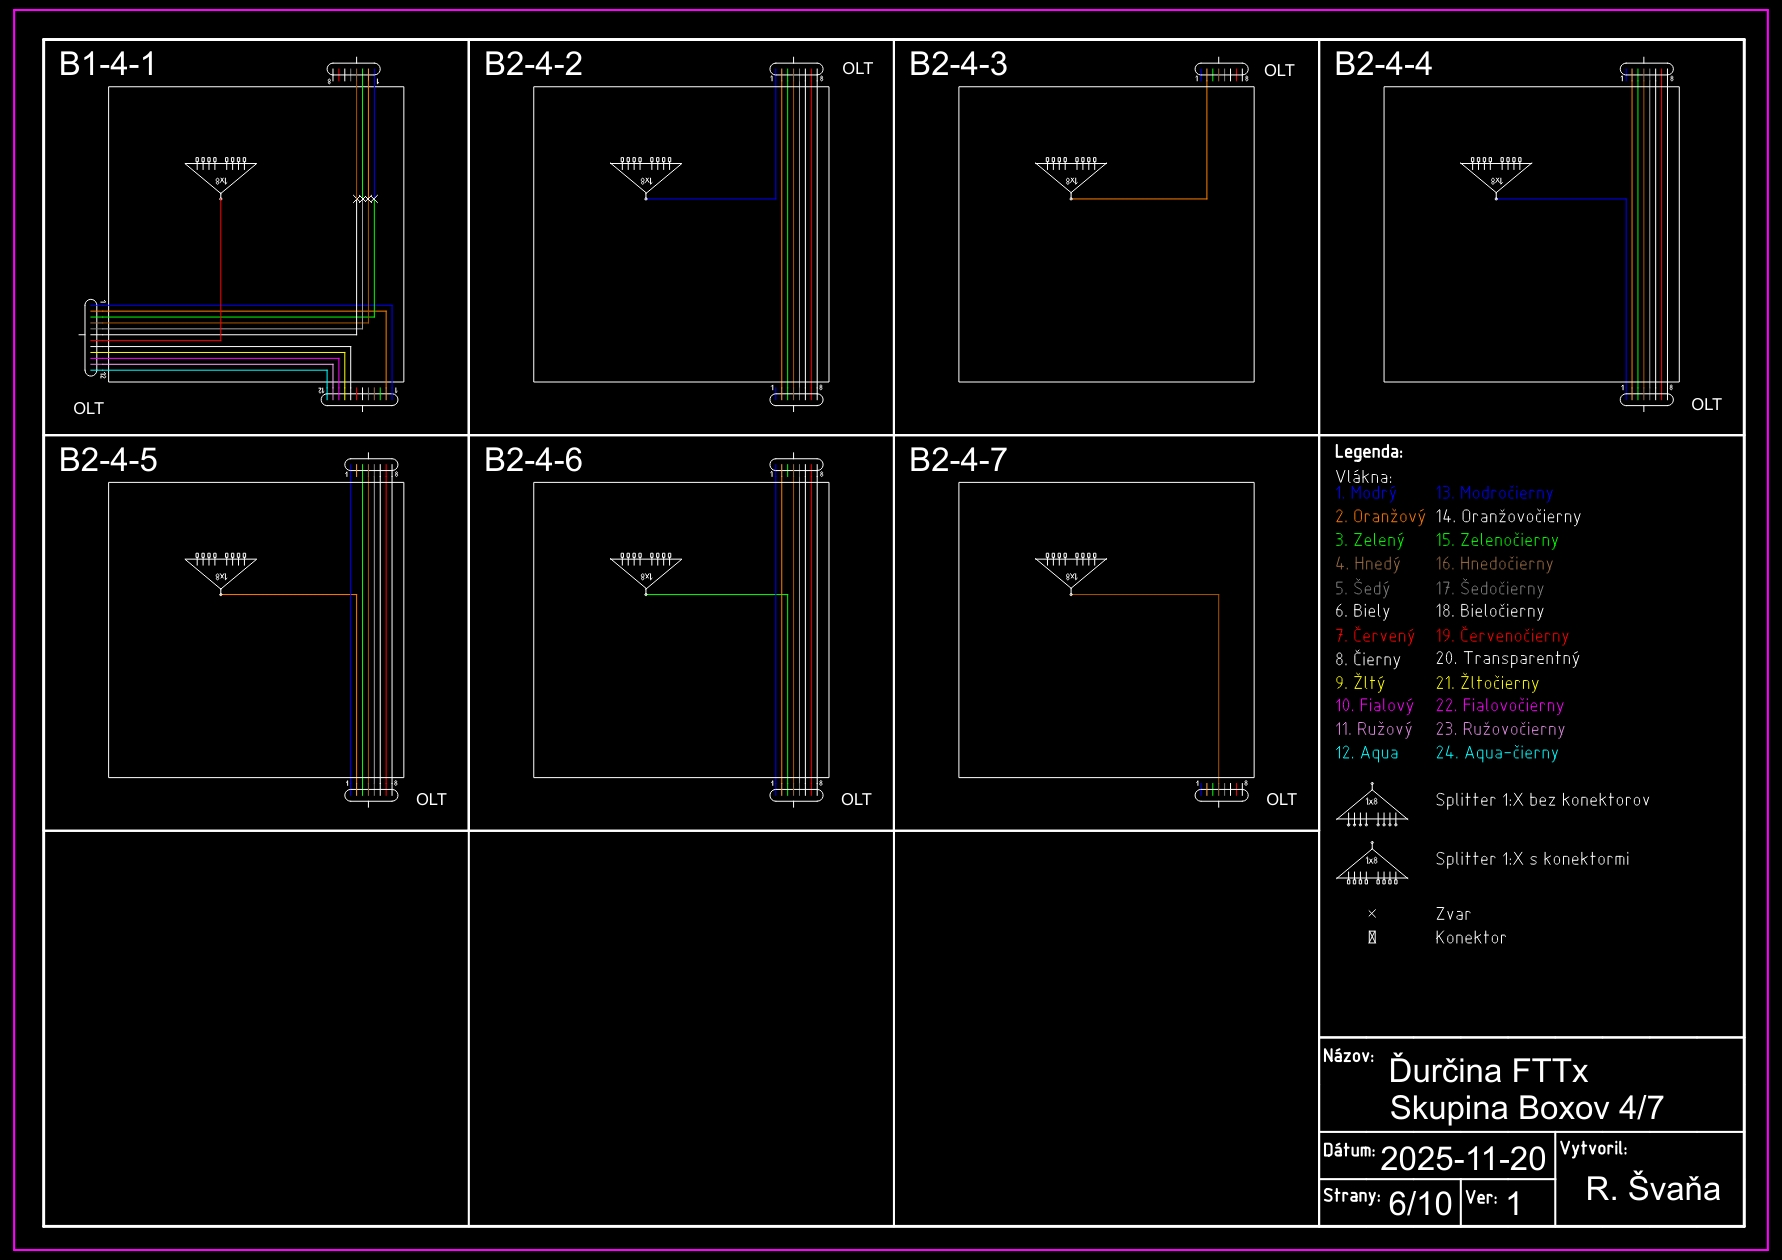
Task: Click the splitter symbol in box B1-4-1
Action: 221,174
